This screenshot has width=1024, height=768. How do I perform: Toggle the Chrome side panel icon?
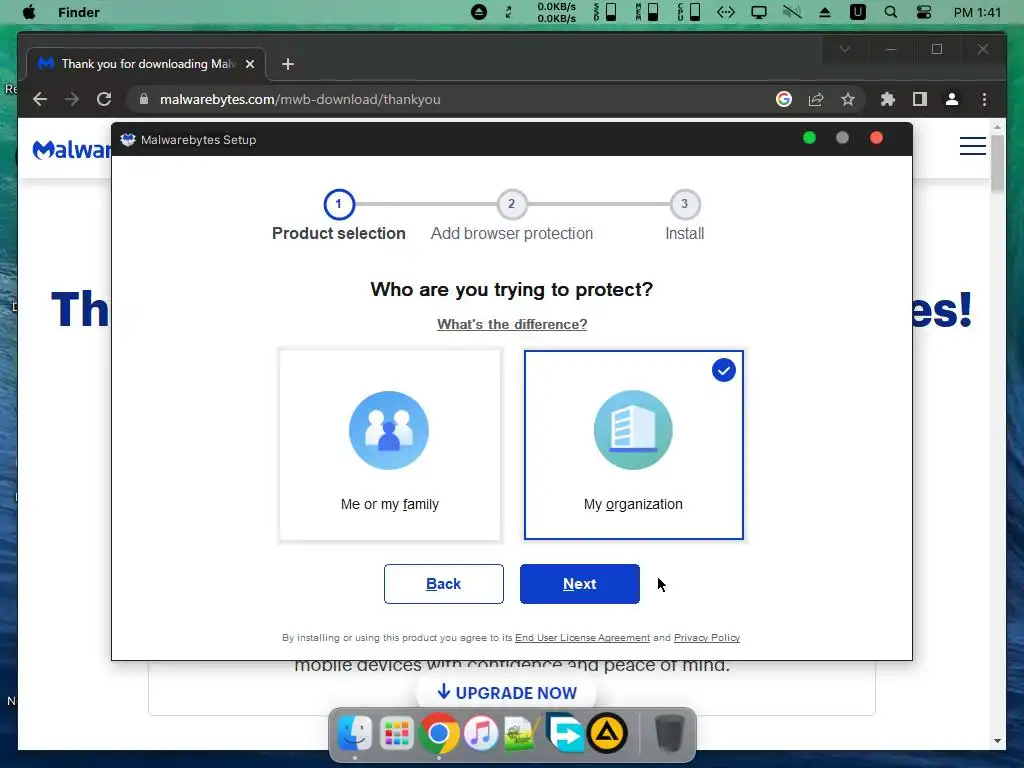tap(920, 99)
